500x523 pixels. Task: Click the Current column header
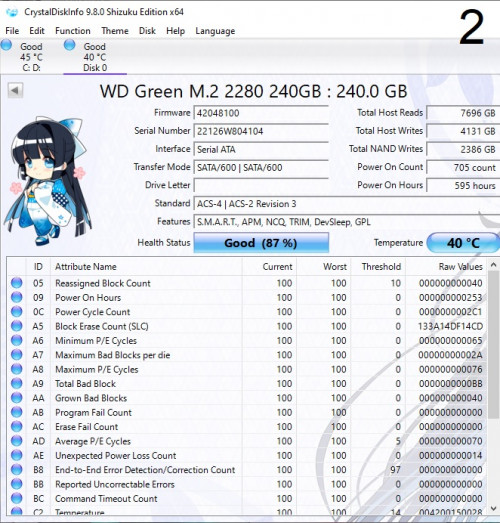coord(269,267)
